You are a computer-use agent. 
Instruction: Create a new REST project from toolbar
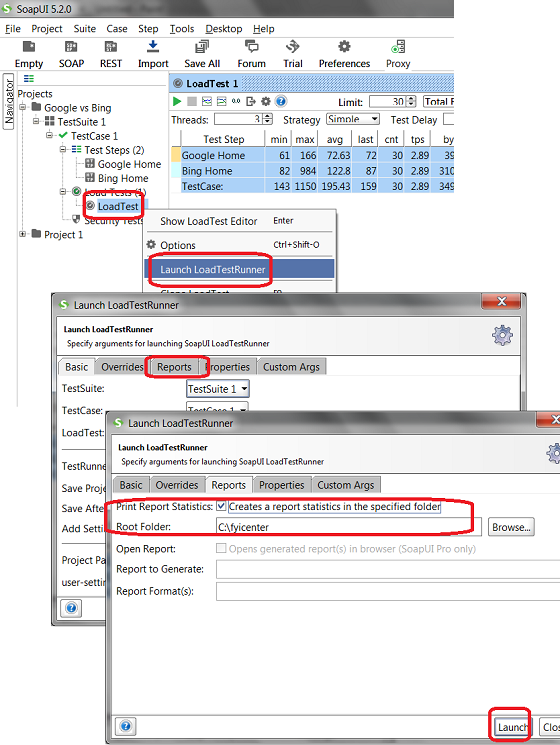point(111,47)
